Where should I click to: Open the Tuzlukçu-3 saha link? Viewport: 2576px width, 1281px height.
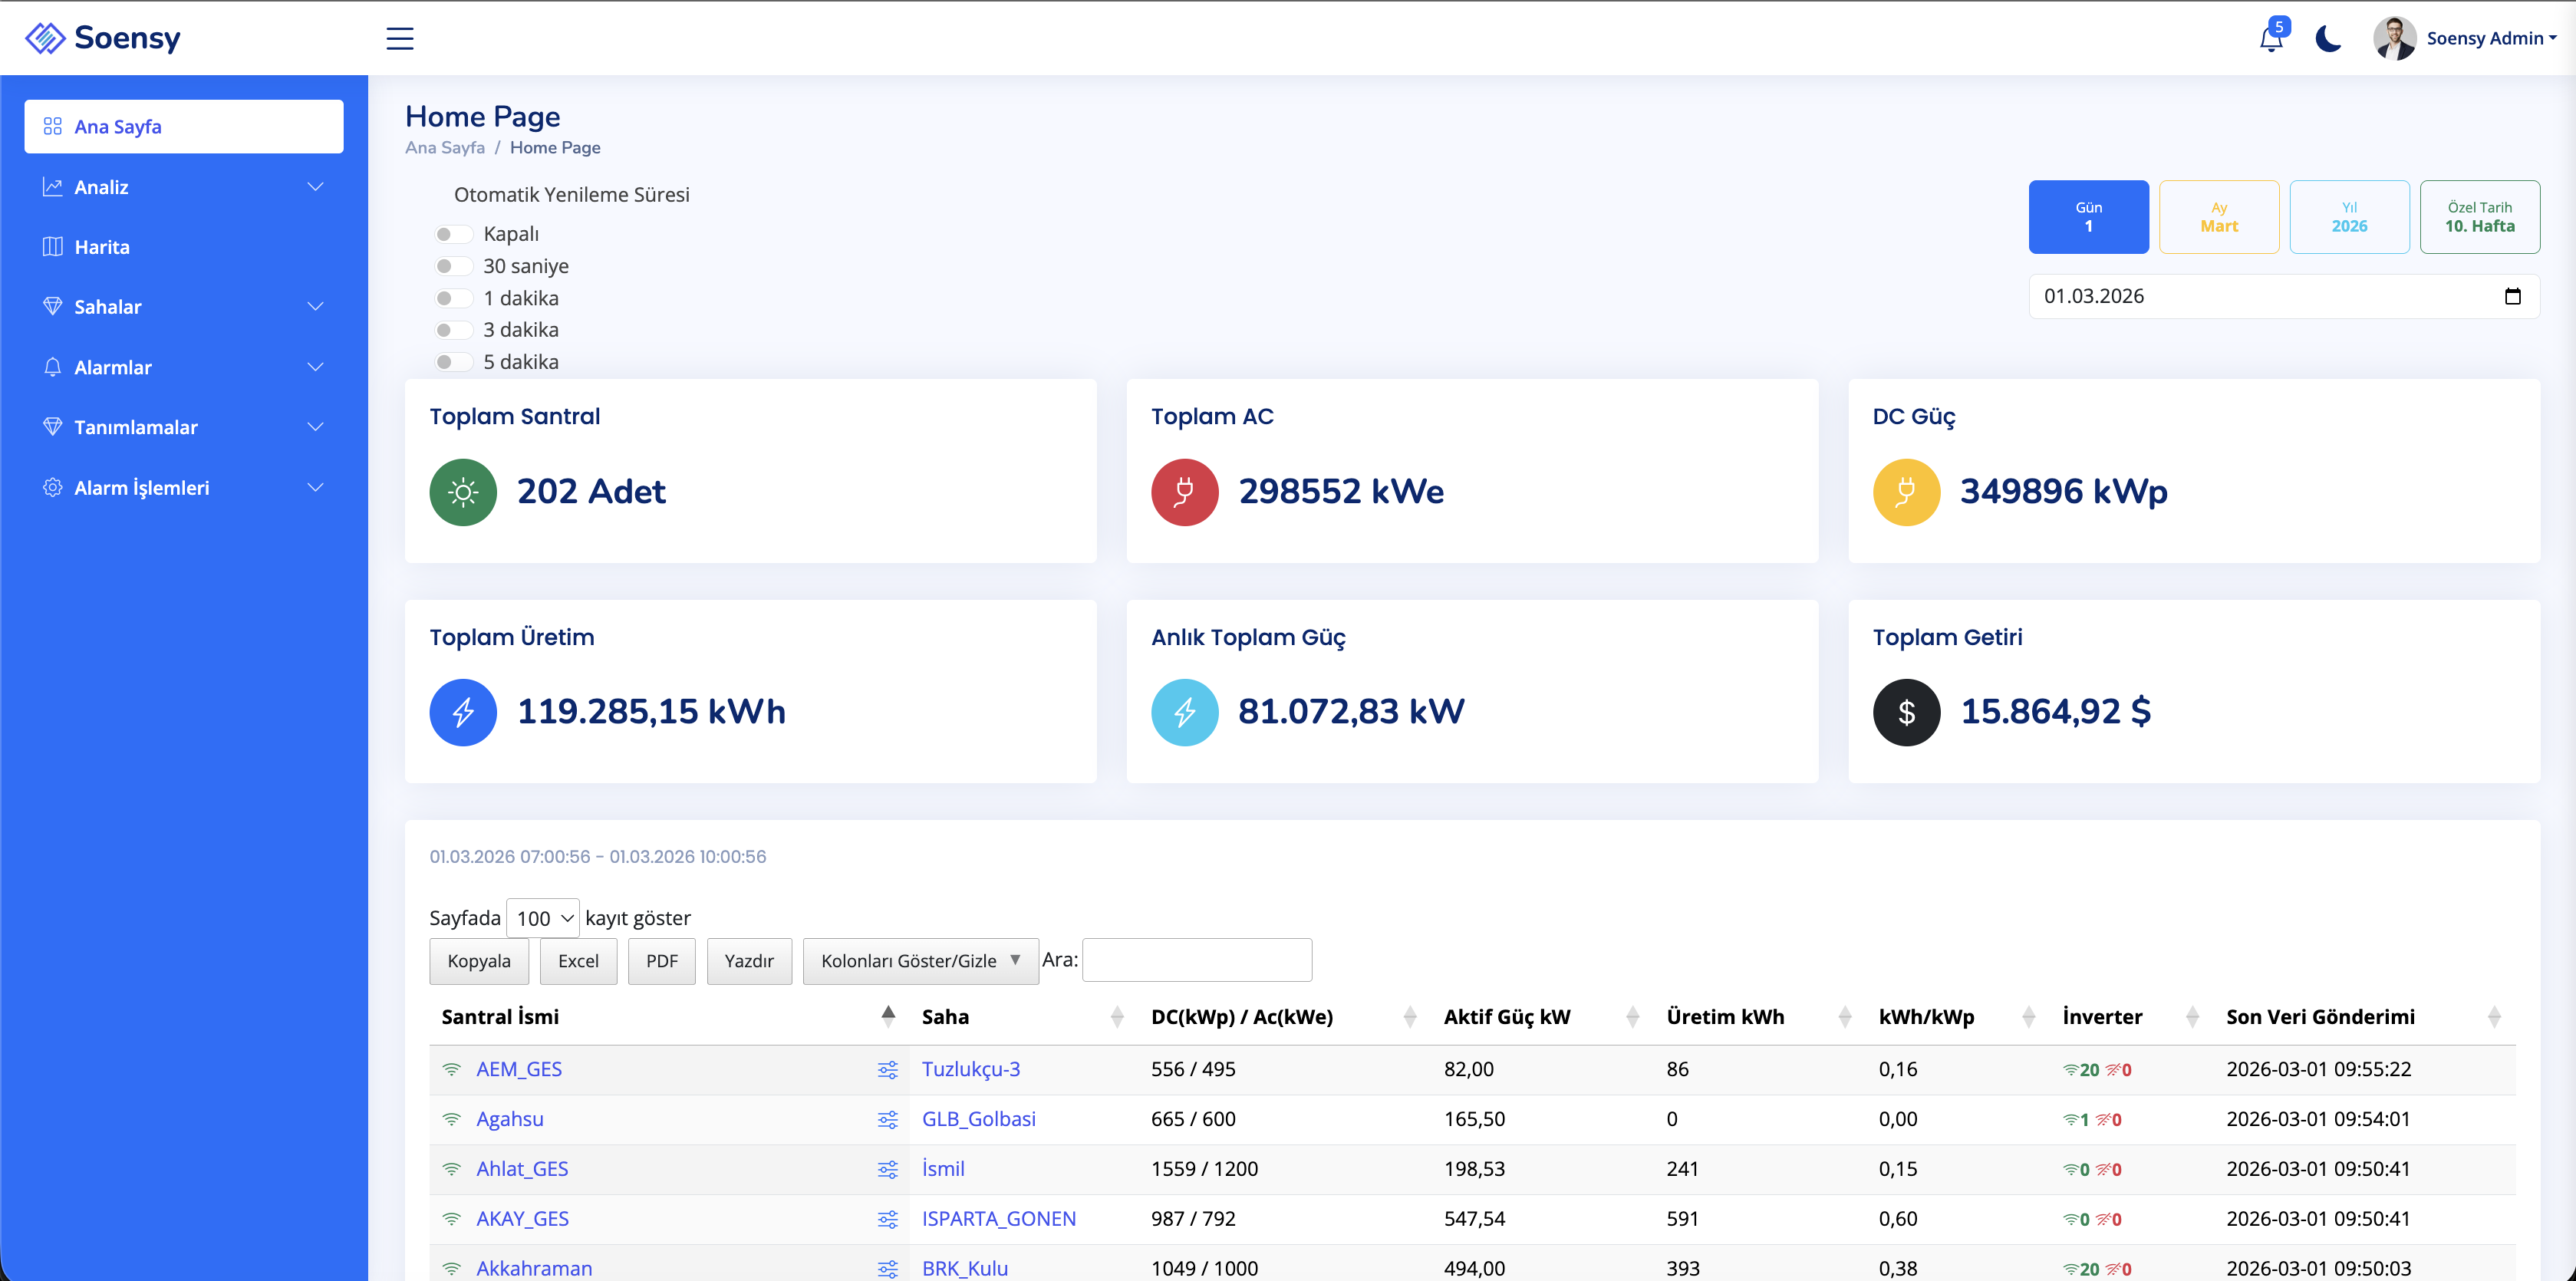point(970,1069)
